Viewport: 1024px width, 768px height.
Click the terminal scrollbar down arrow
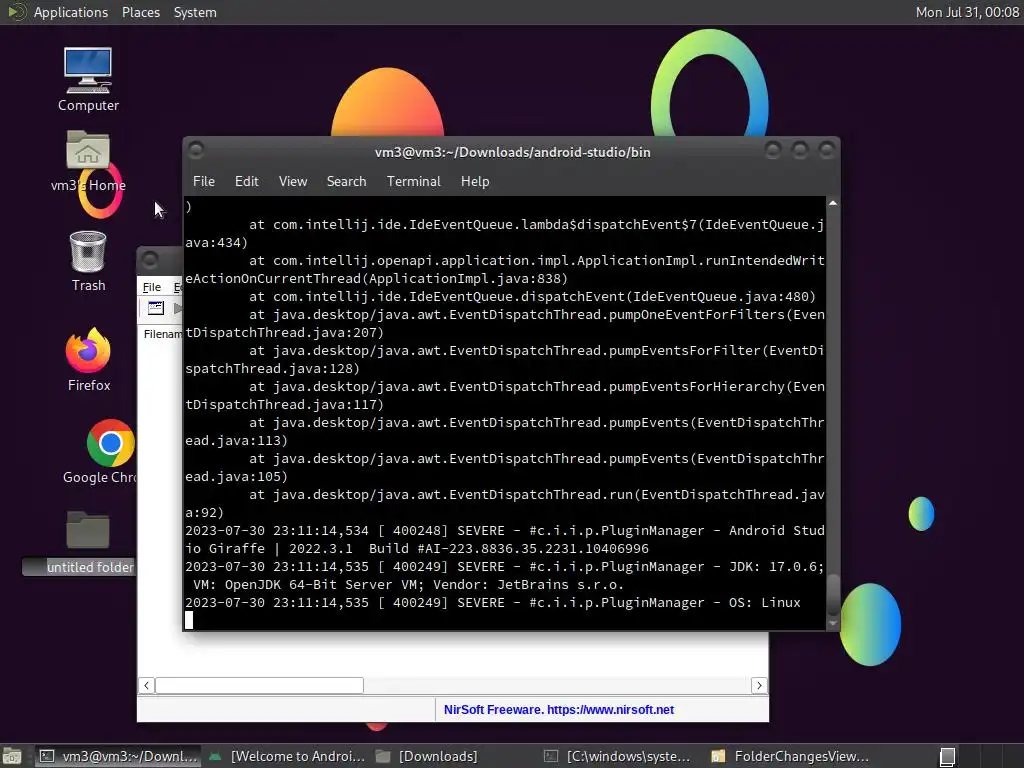833,624
